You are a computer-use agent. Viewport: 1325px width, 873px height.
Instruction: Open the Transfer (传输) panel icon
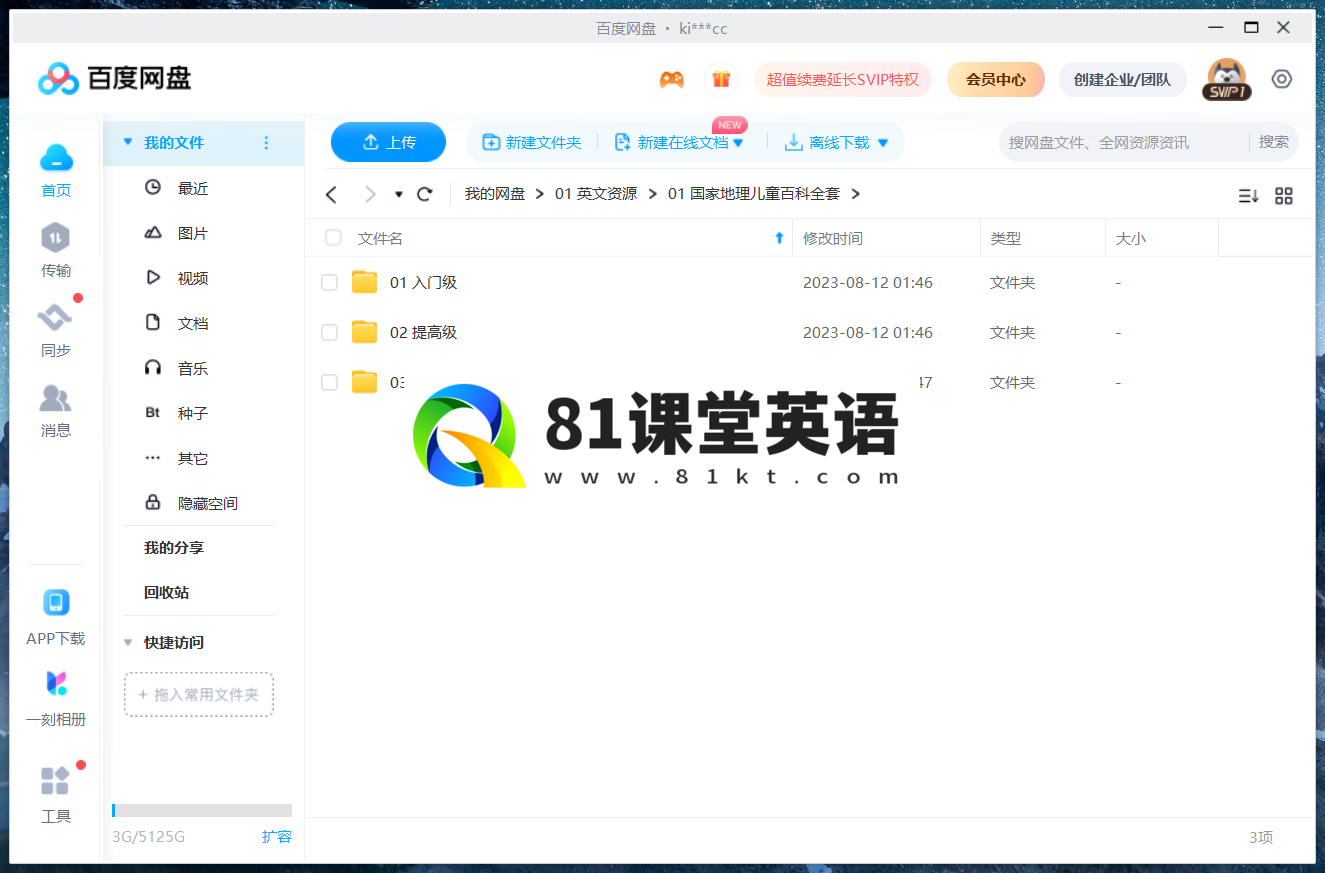56,238
